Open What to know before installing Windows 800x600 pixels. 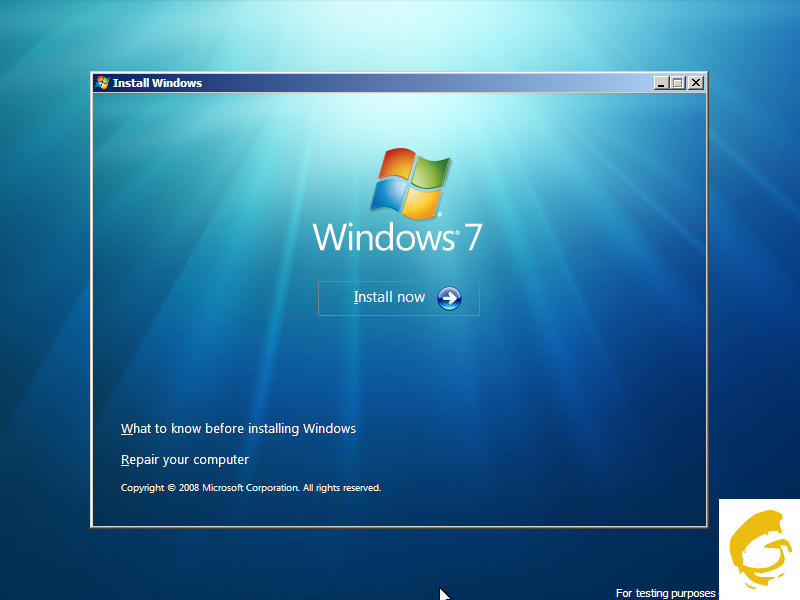[238, 429]
